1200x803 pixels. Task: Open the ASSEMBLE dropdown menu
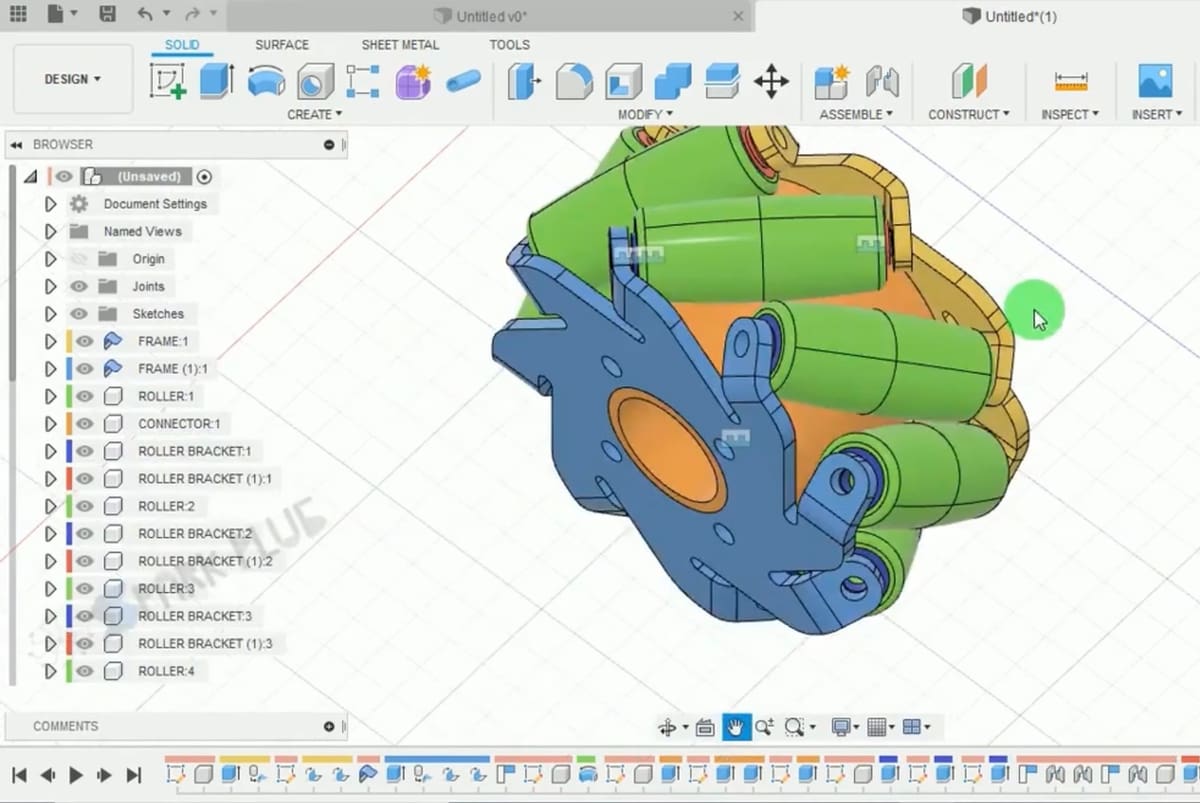tap(856, 114)
